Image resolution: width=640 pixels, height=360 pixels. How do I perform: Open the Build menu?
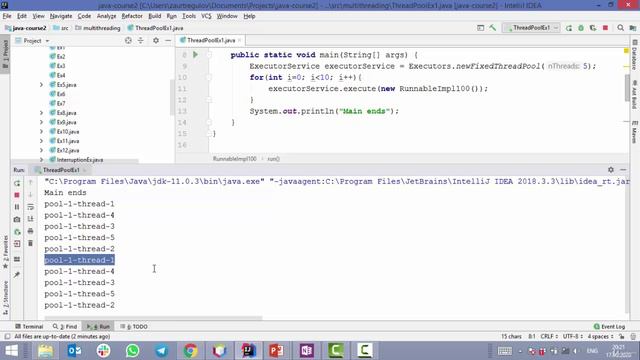pos(154,16)
